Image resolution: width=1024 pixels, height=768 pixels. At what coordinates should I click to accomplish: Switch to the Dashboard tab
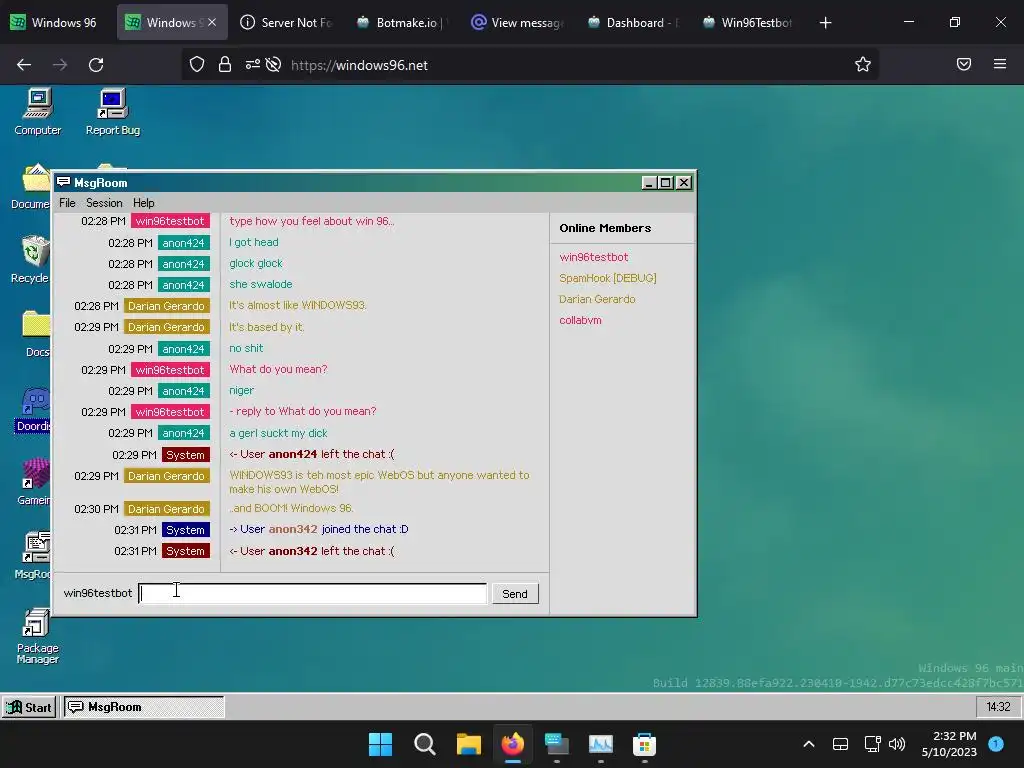(632, 22)
